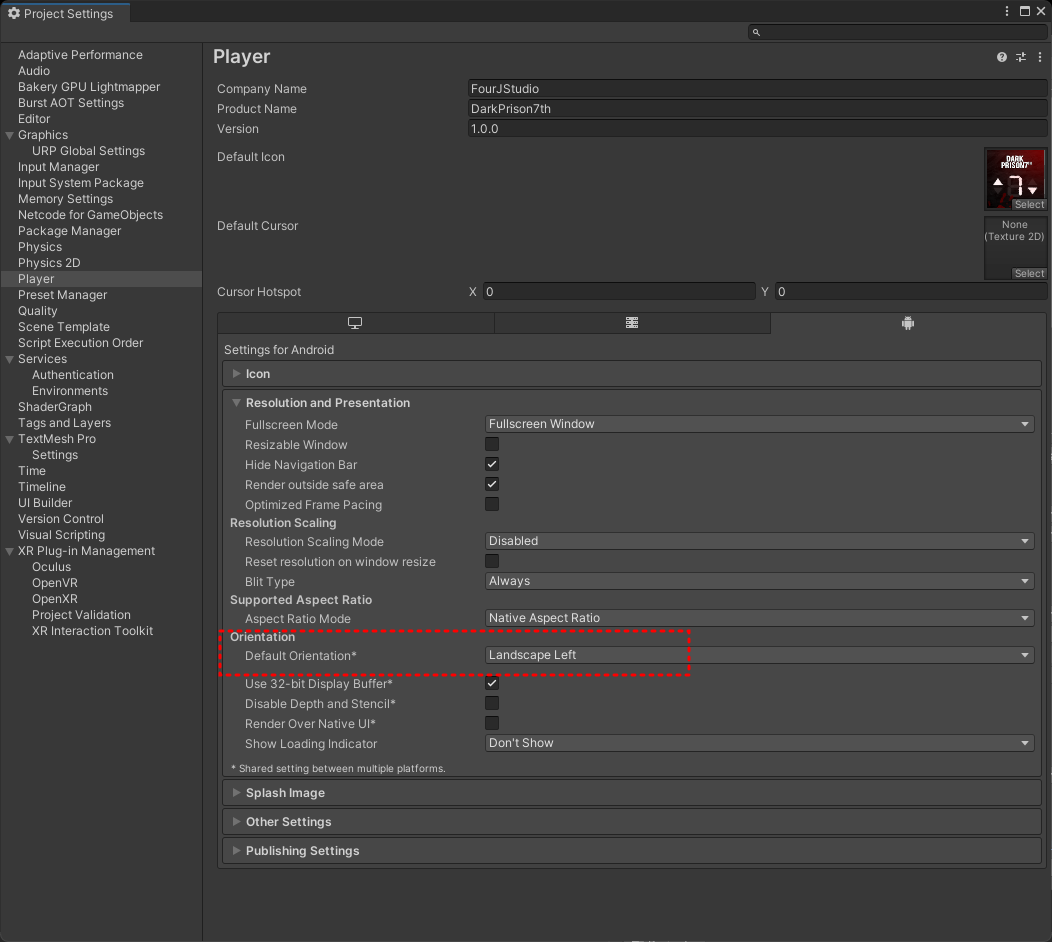Screen dimensions: 1052x942
Task: Select Audio settings in sidebar
Action: click(x=34, y=71)
